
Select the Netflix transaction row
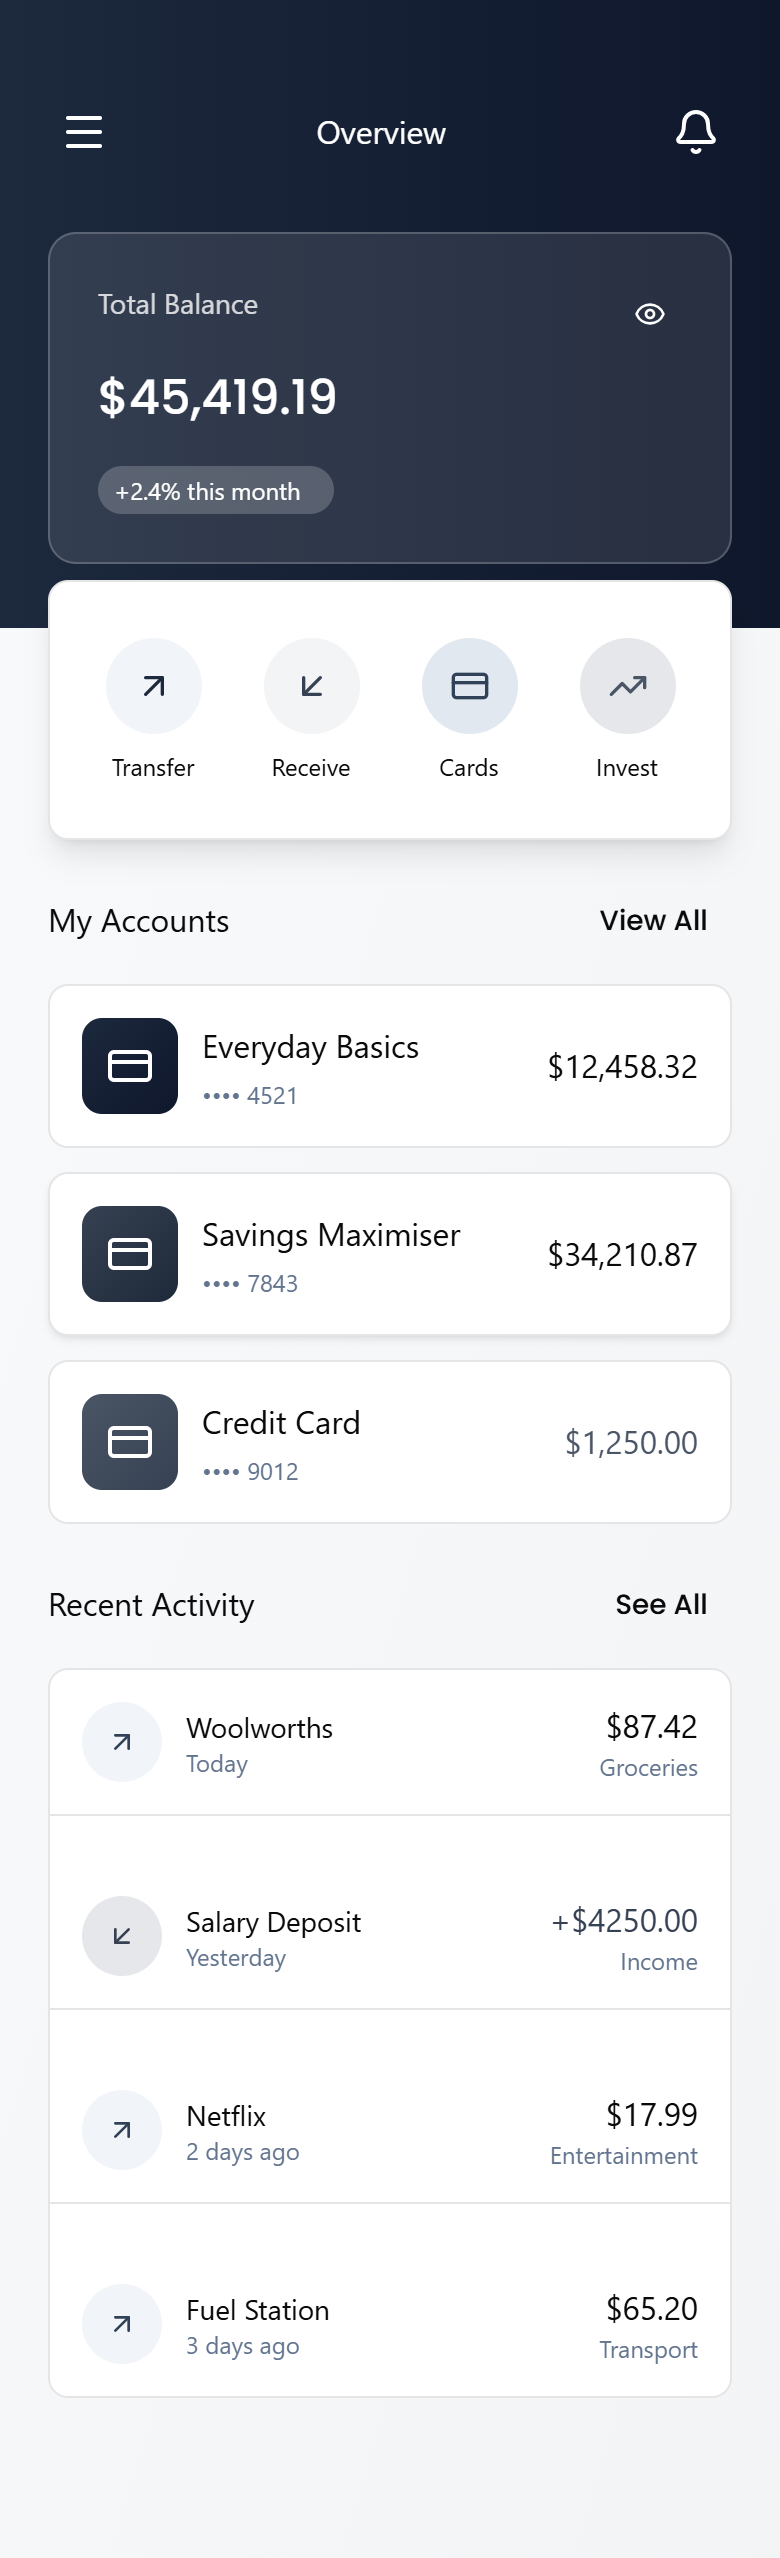coord(390,2130)
